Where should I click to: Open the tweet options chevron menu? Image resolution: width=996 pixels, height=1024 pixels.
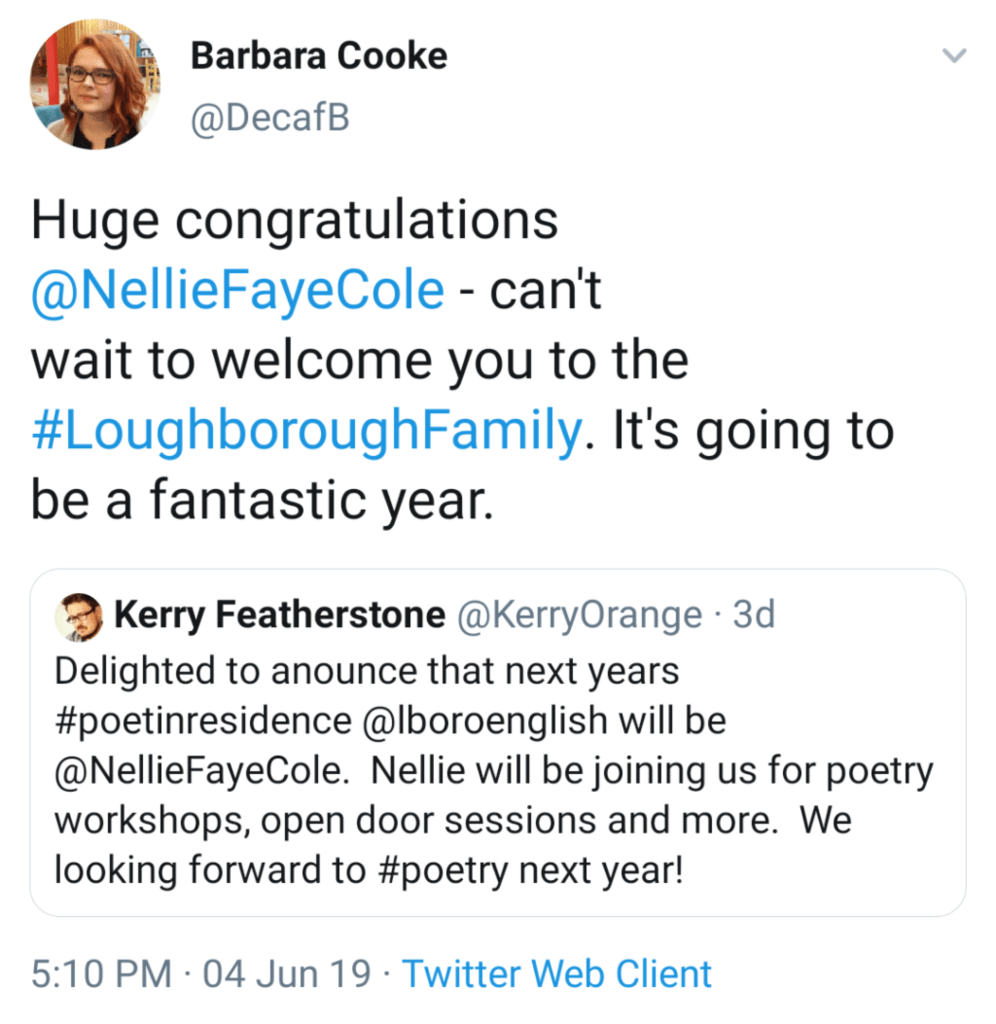tap(955, 57)
